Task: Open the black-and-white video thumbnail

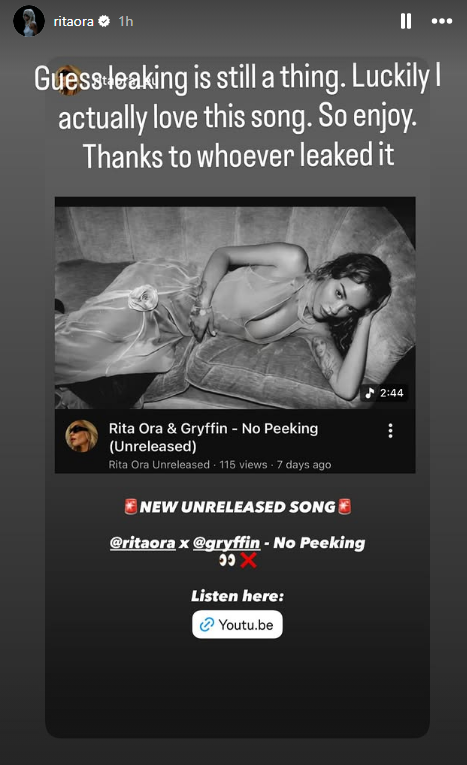Action: coord(235,303)
